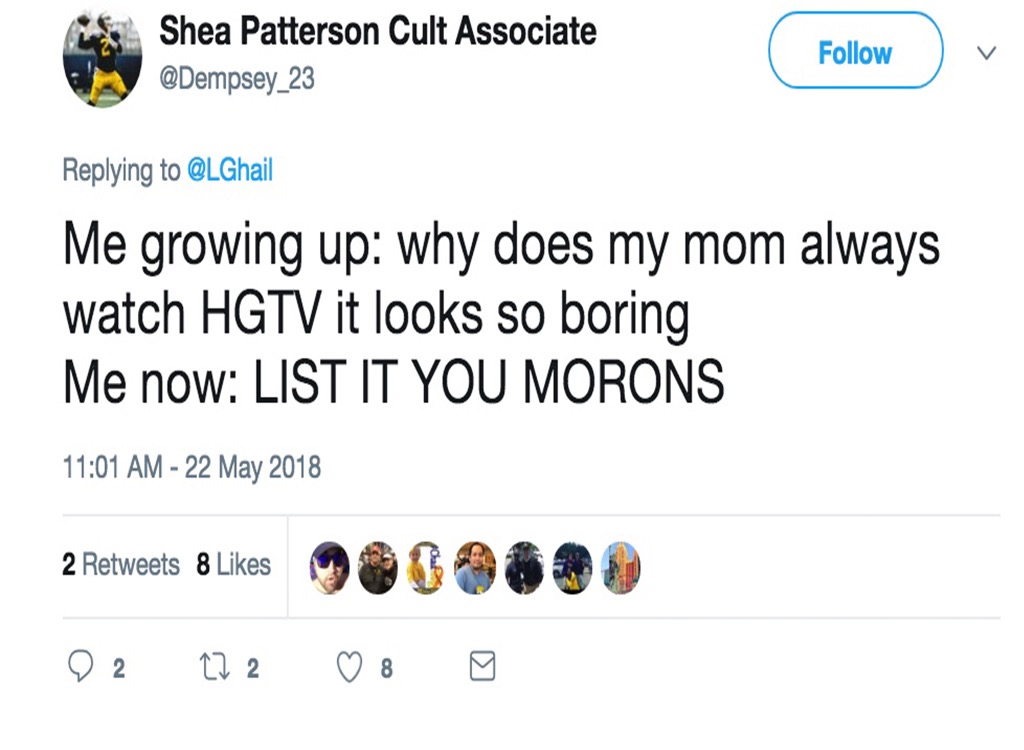Open liker avatar of two people in caps
Image resolution: width=1024 pixels, height=750 pixels.
click(378, 567)
